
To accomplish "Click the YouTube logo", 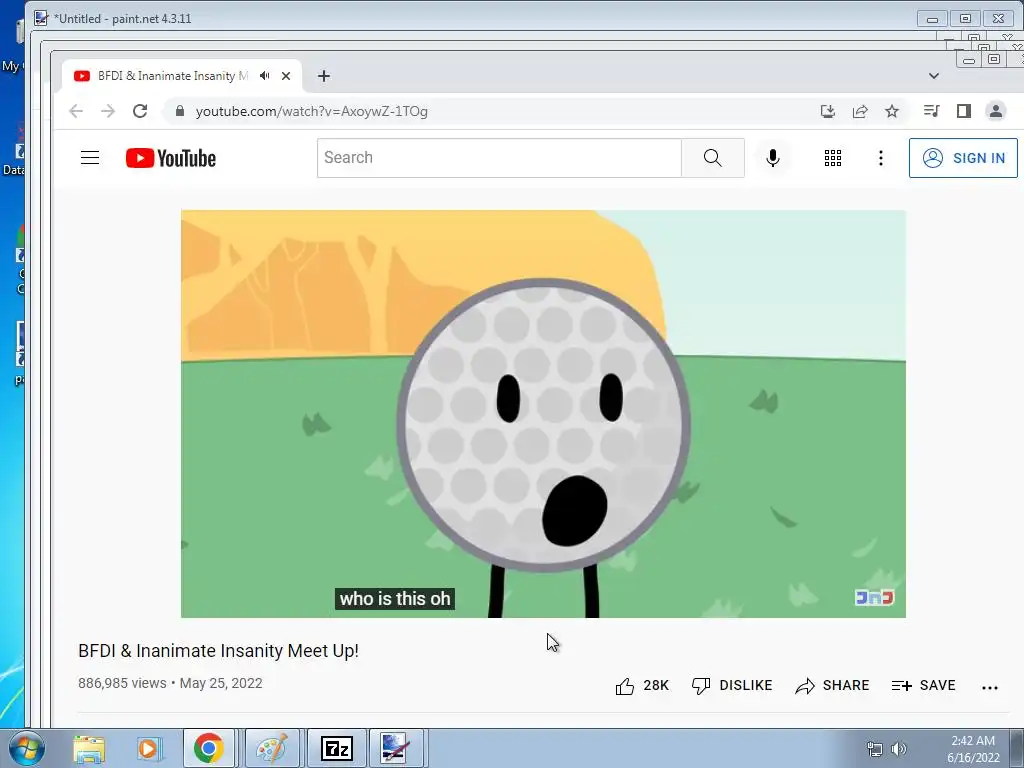I will coord(170,158).
